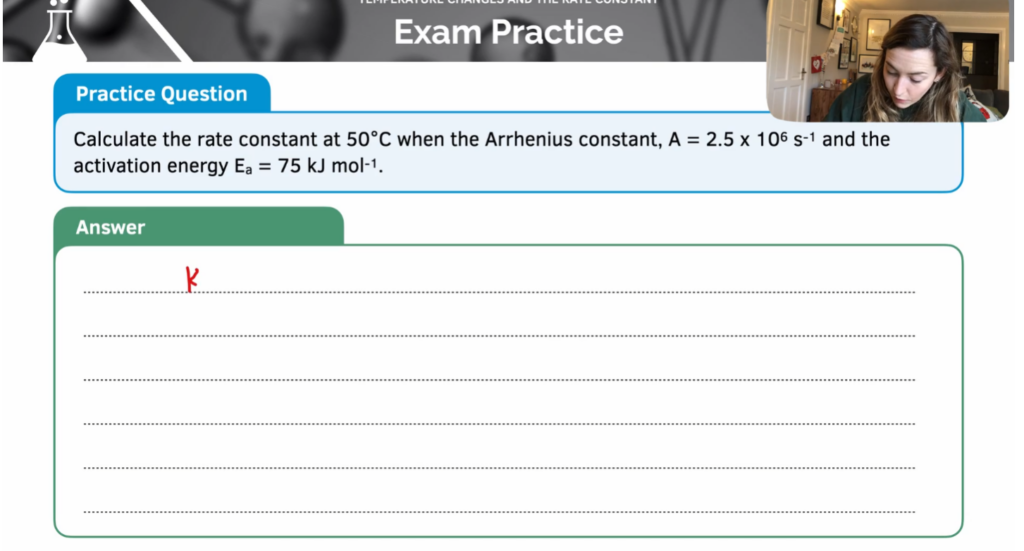This screenshot has width=1024, height=551.
Task: Click the 50°C temperature value
Action: coord(368,140)
